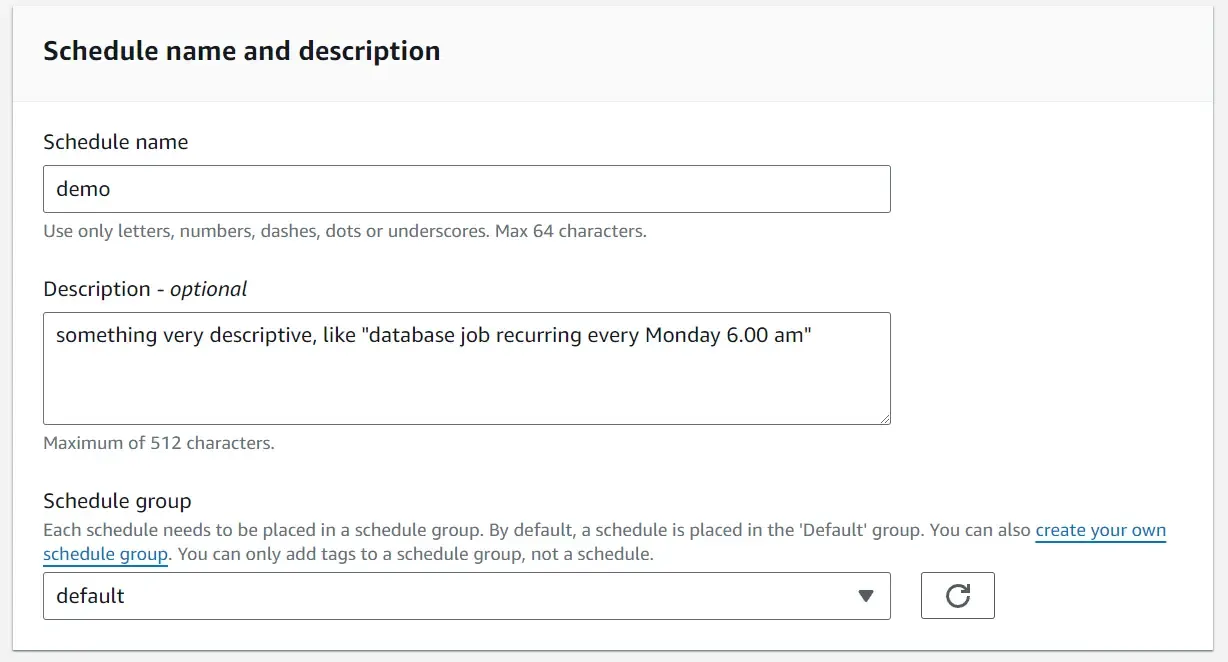Open the 'create your own schedule group' link
The image size is (1228, 662).
pyautogui.click(x=1100, y=530)
